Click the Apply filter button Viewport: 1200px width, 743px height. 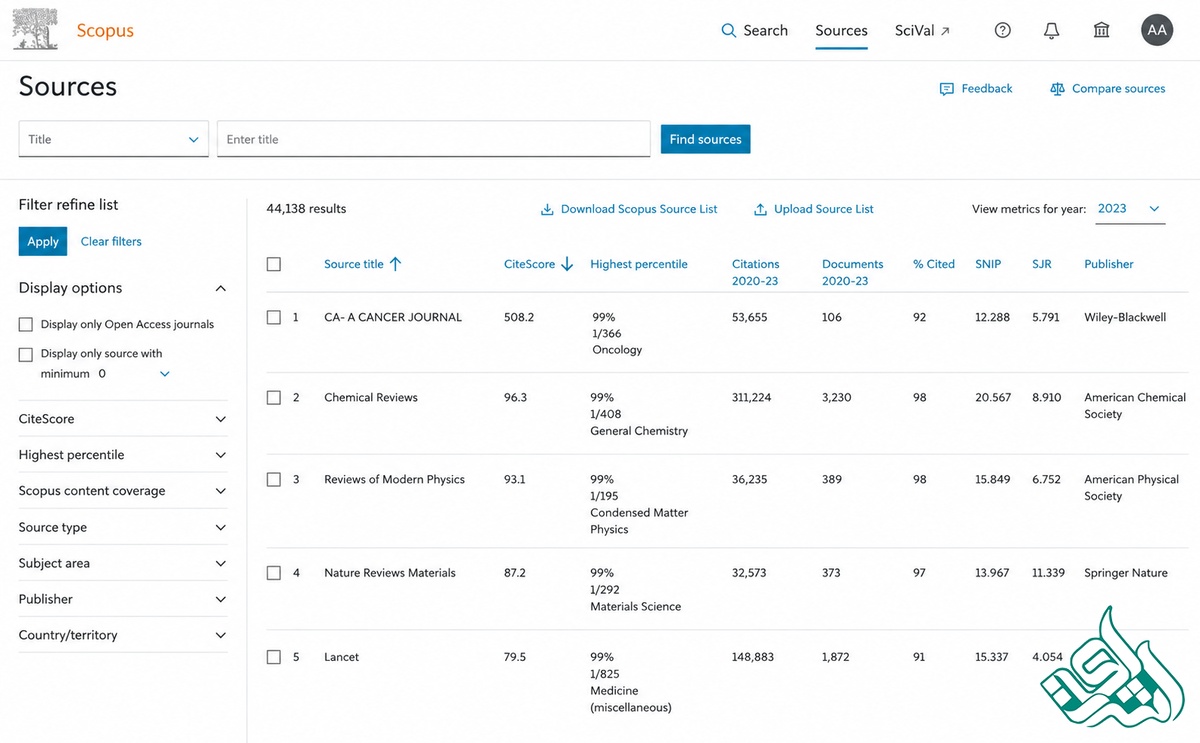(x=43, y=241)
